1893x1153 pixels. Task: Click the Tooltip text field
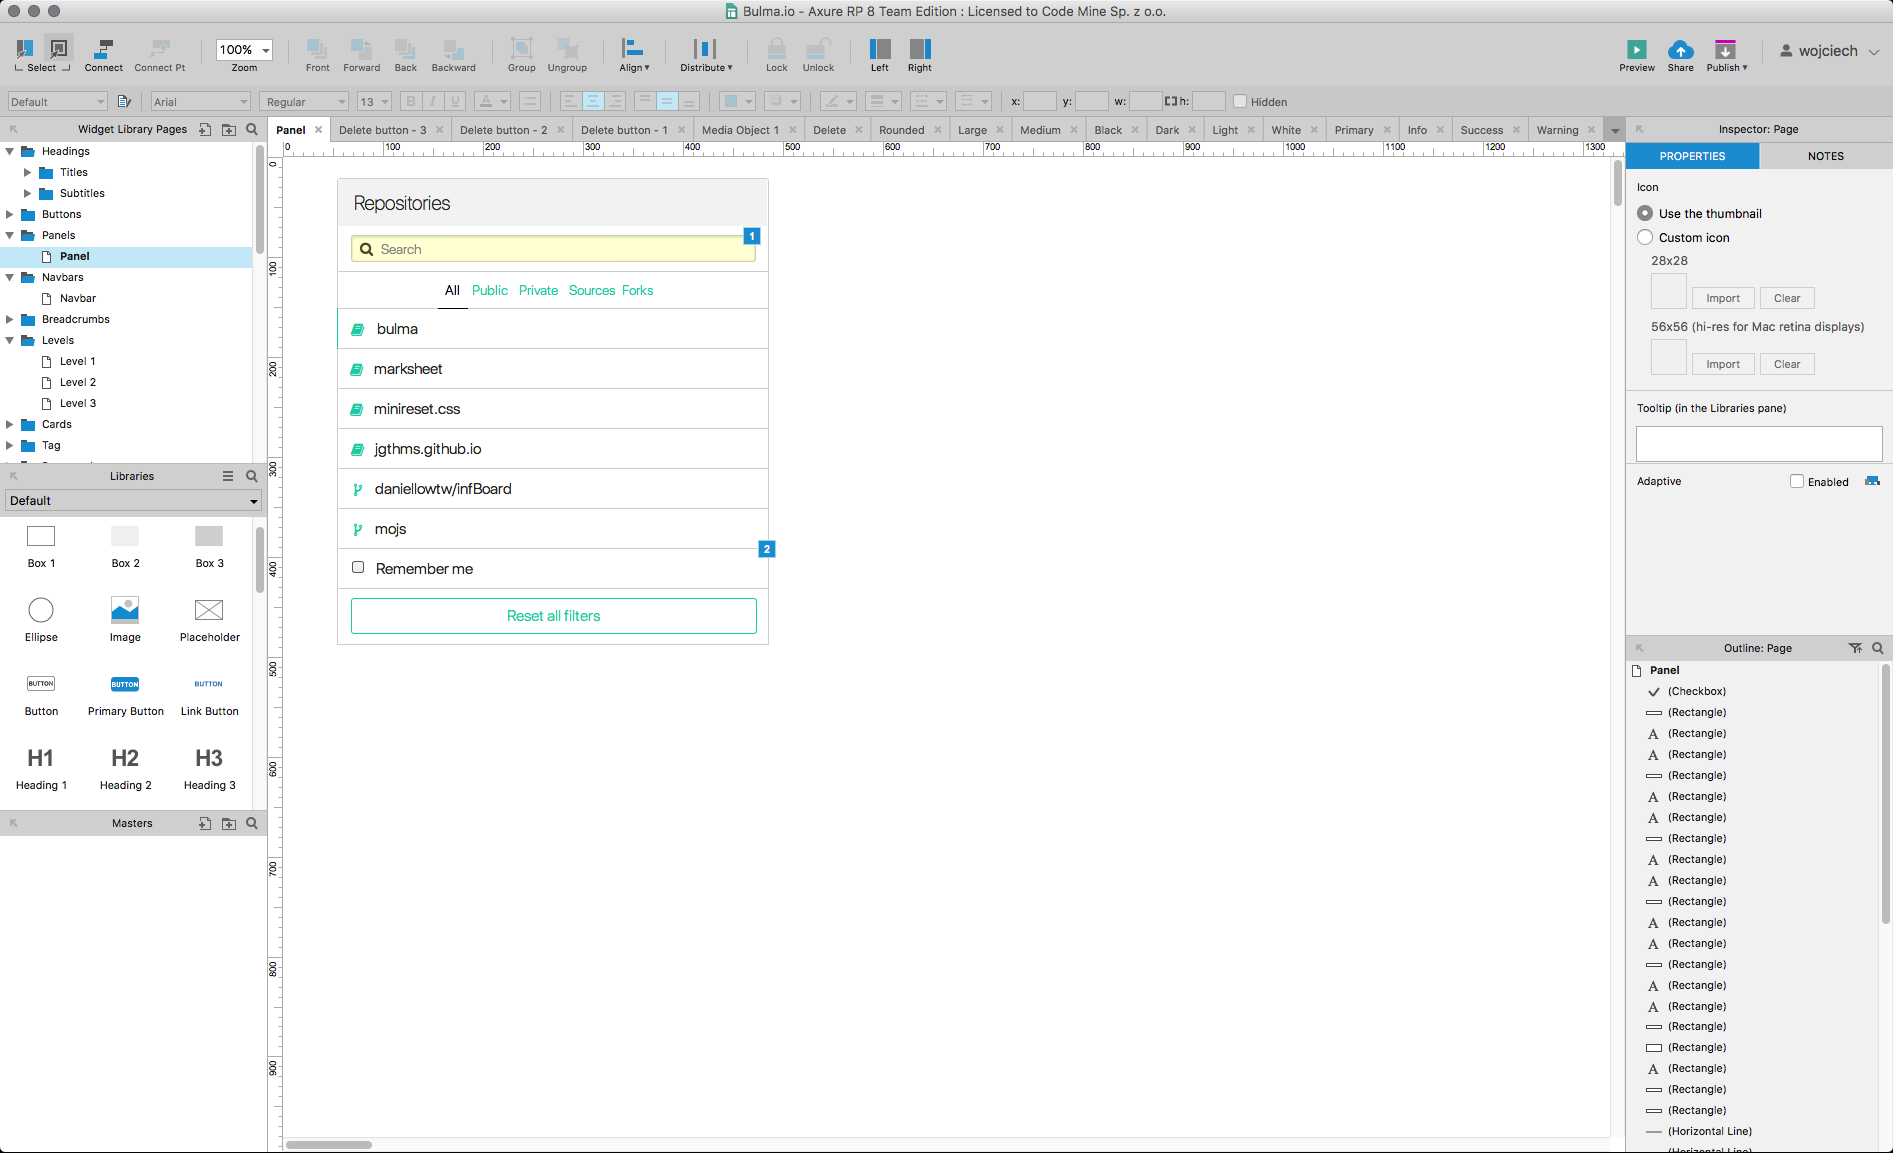1758,444
